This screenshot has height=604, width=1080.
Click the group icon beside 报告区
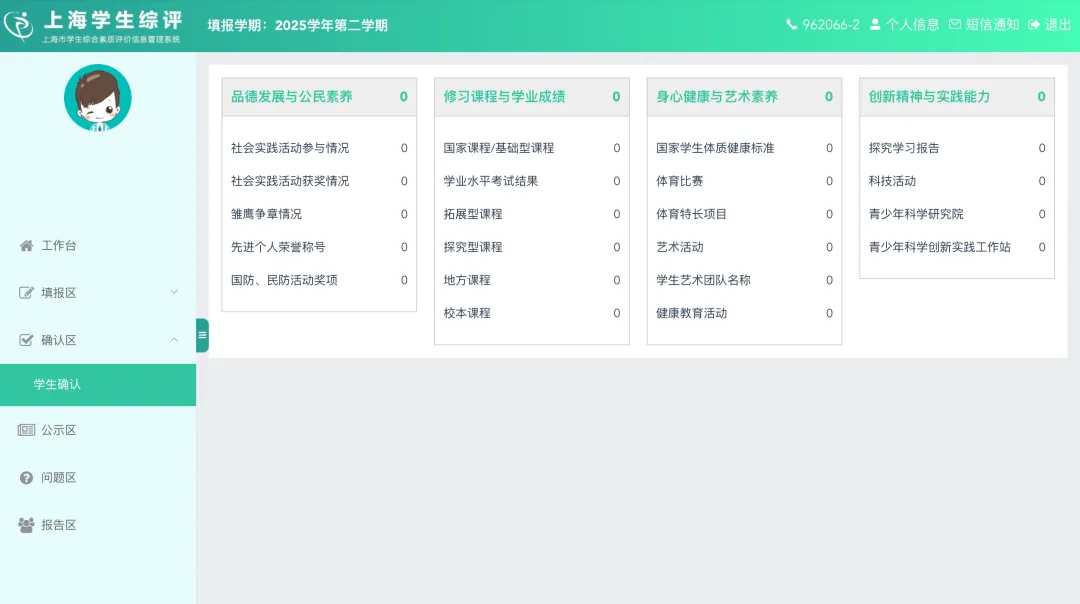[x=26, y=525]
